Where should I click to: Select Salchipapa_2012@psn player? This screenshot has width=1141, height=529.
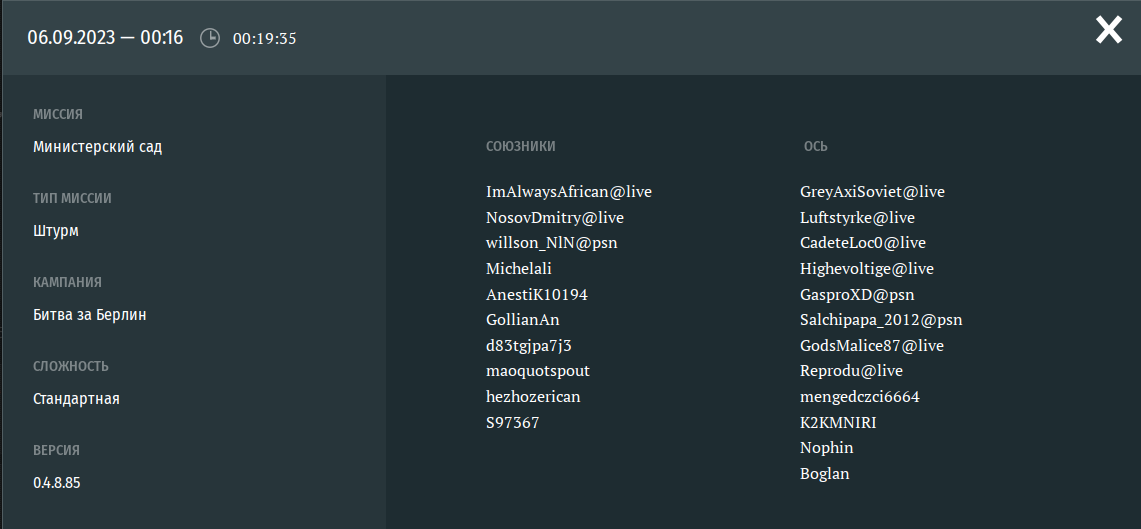(x=880, y=320)
